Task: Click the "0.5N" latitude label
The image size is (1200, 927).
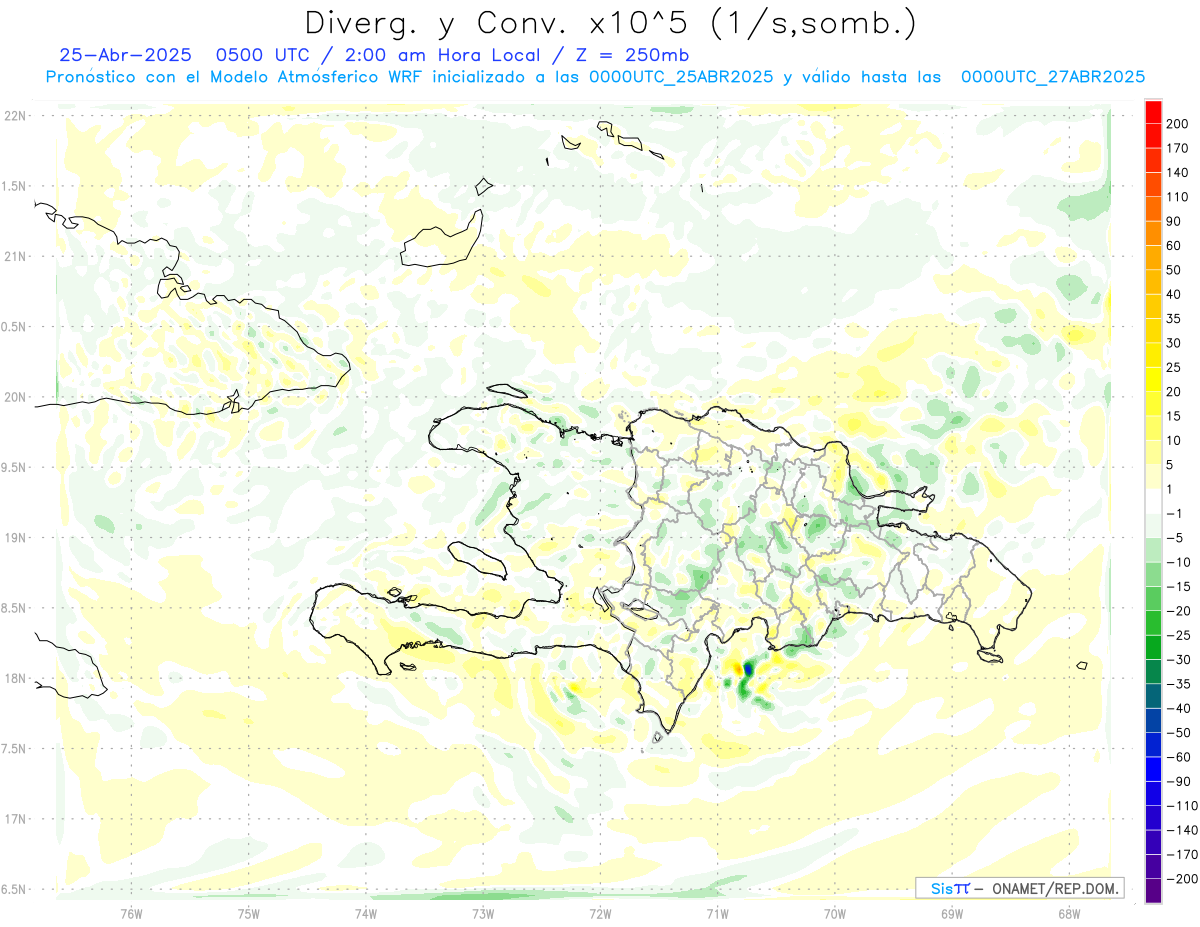Action: point(15,327)
